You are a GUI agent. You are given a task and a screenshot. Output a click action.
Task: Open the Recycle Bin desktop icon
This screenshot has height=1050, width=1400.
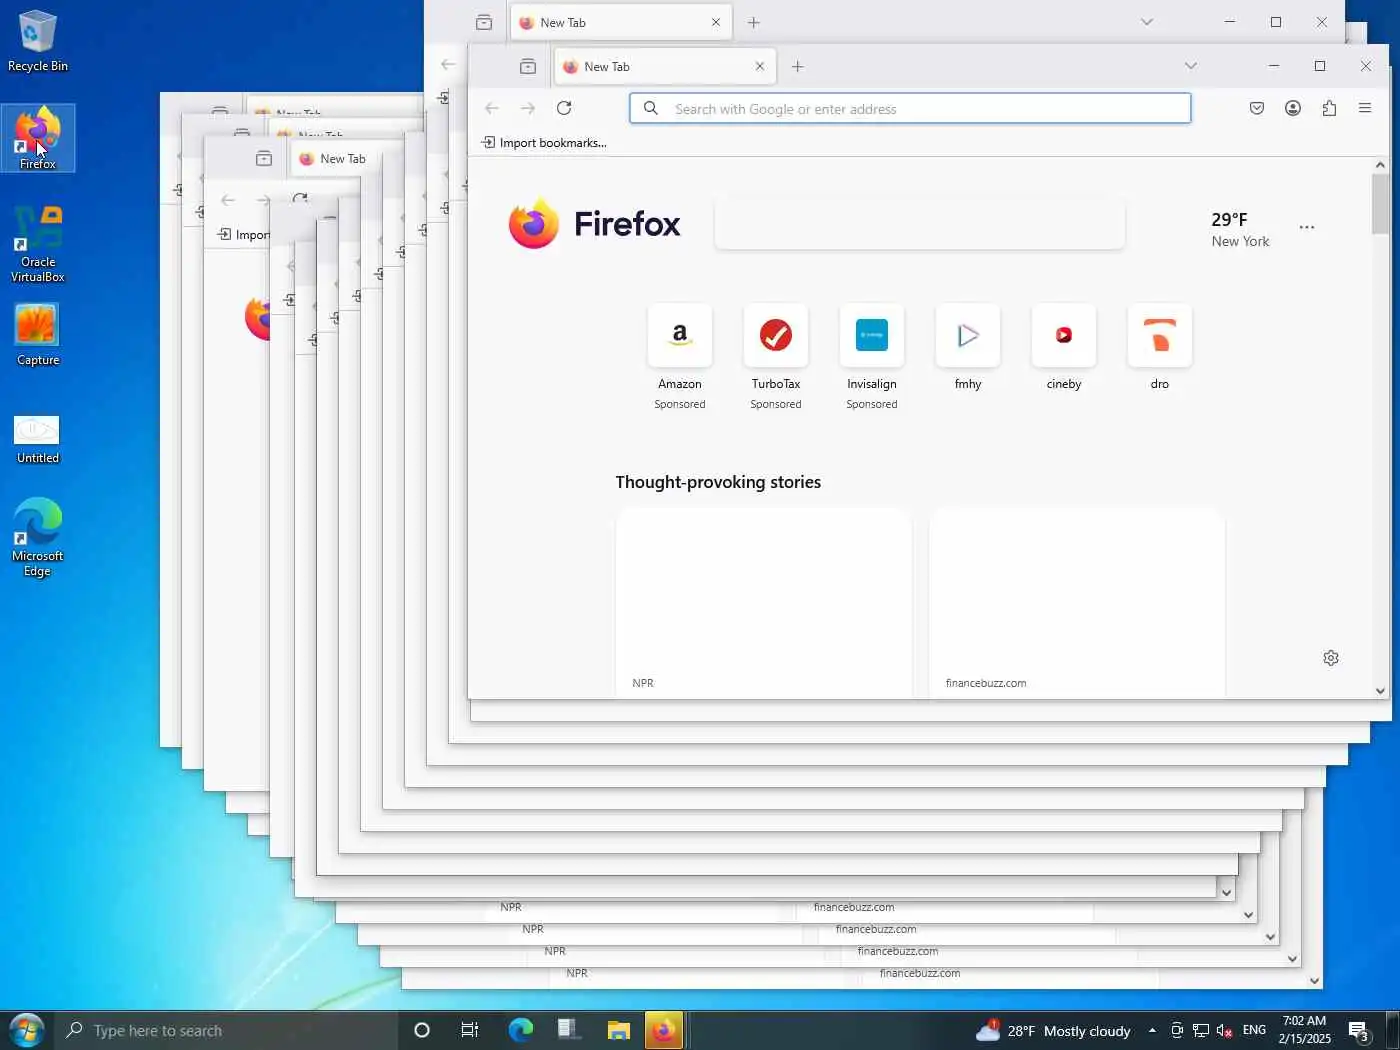coord(38,41)
